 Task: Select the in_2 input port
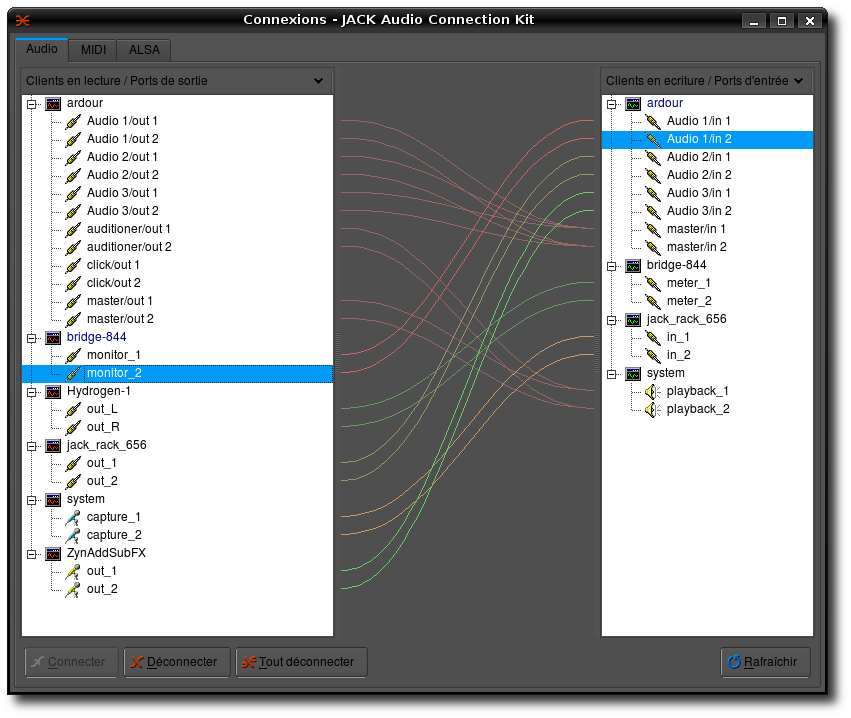[678, 355]
